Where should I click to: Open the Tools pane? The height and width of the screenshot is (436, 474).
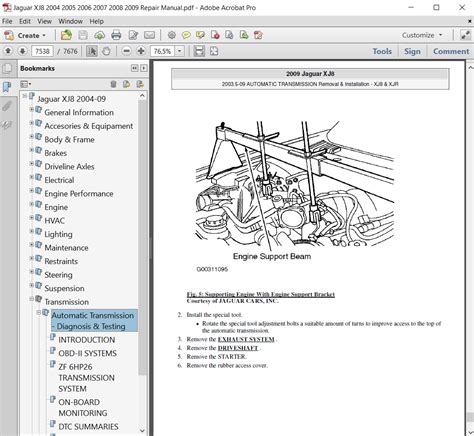[382, 51]
